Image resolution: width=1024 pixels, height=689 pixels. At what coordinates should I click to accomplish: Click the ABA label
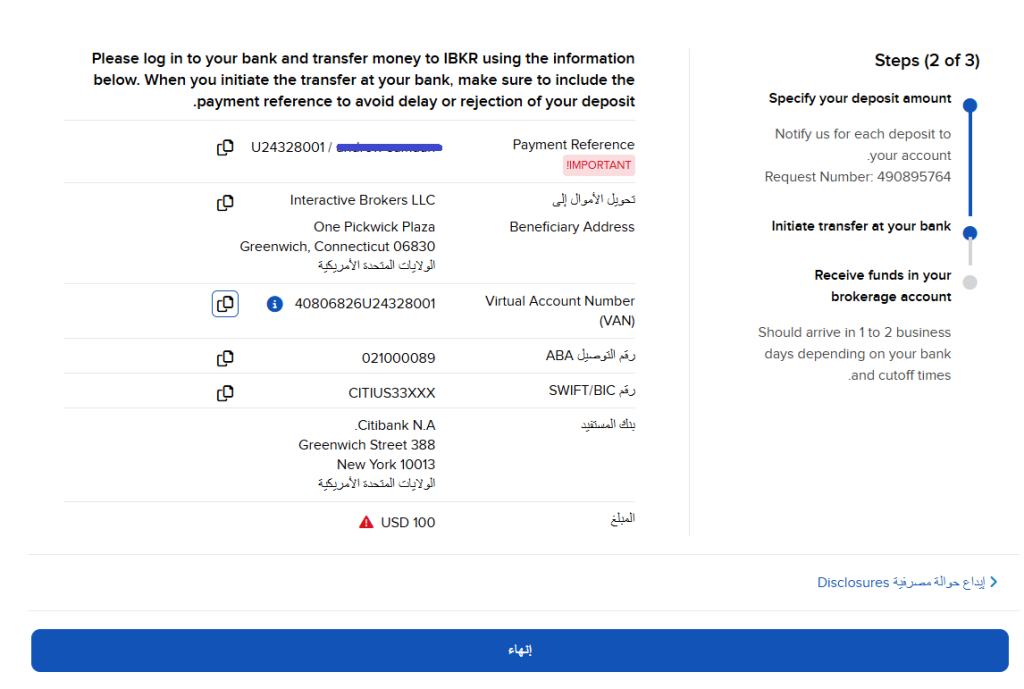pyautogui.click(x=590, y=355)
